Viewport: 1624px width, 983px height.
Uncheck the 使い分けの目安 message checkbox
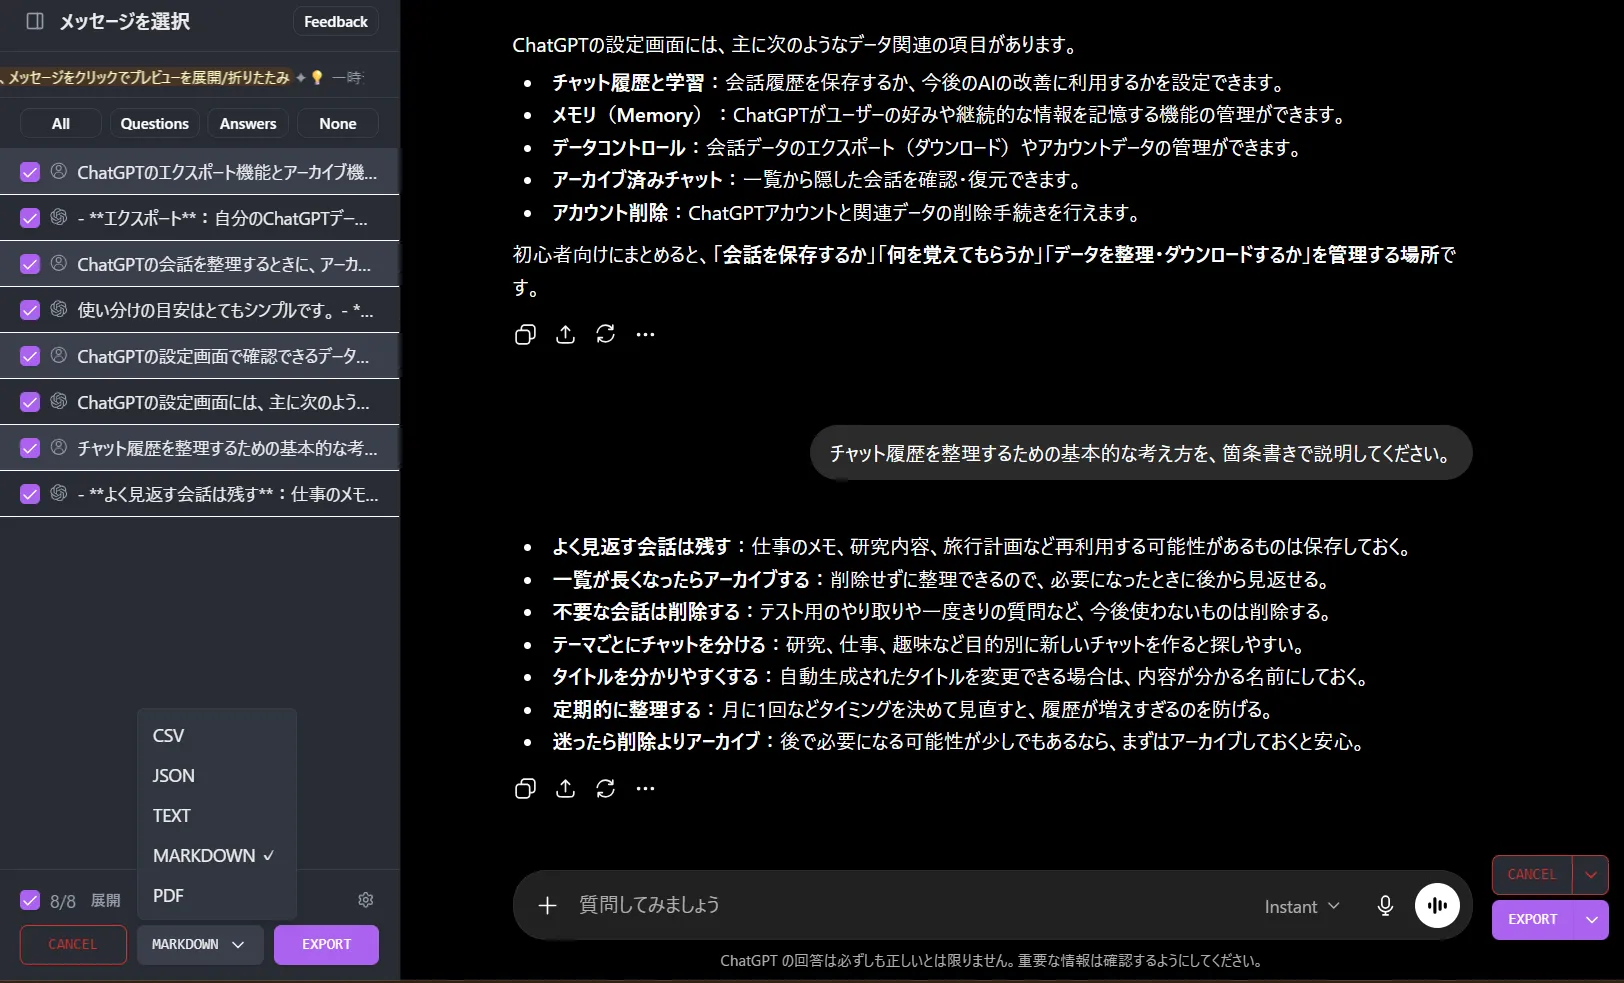tap(30, 310)
